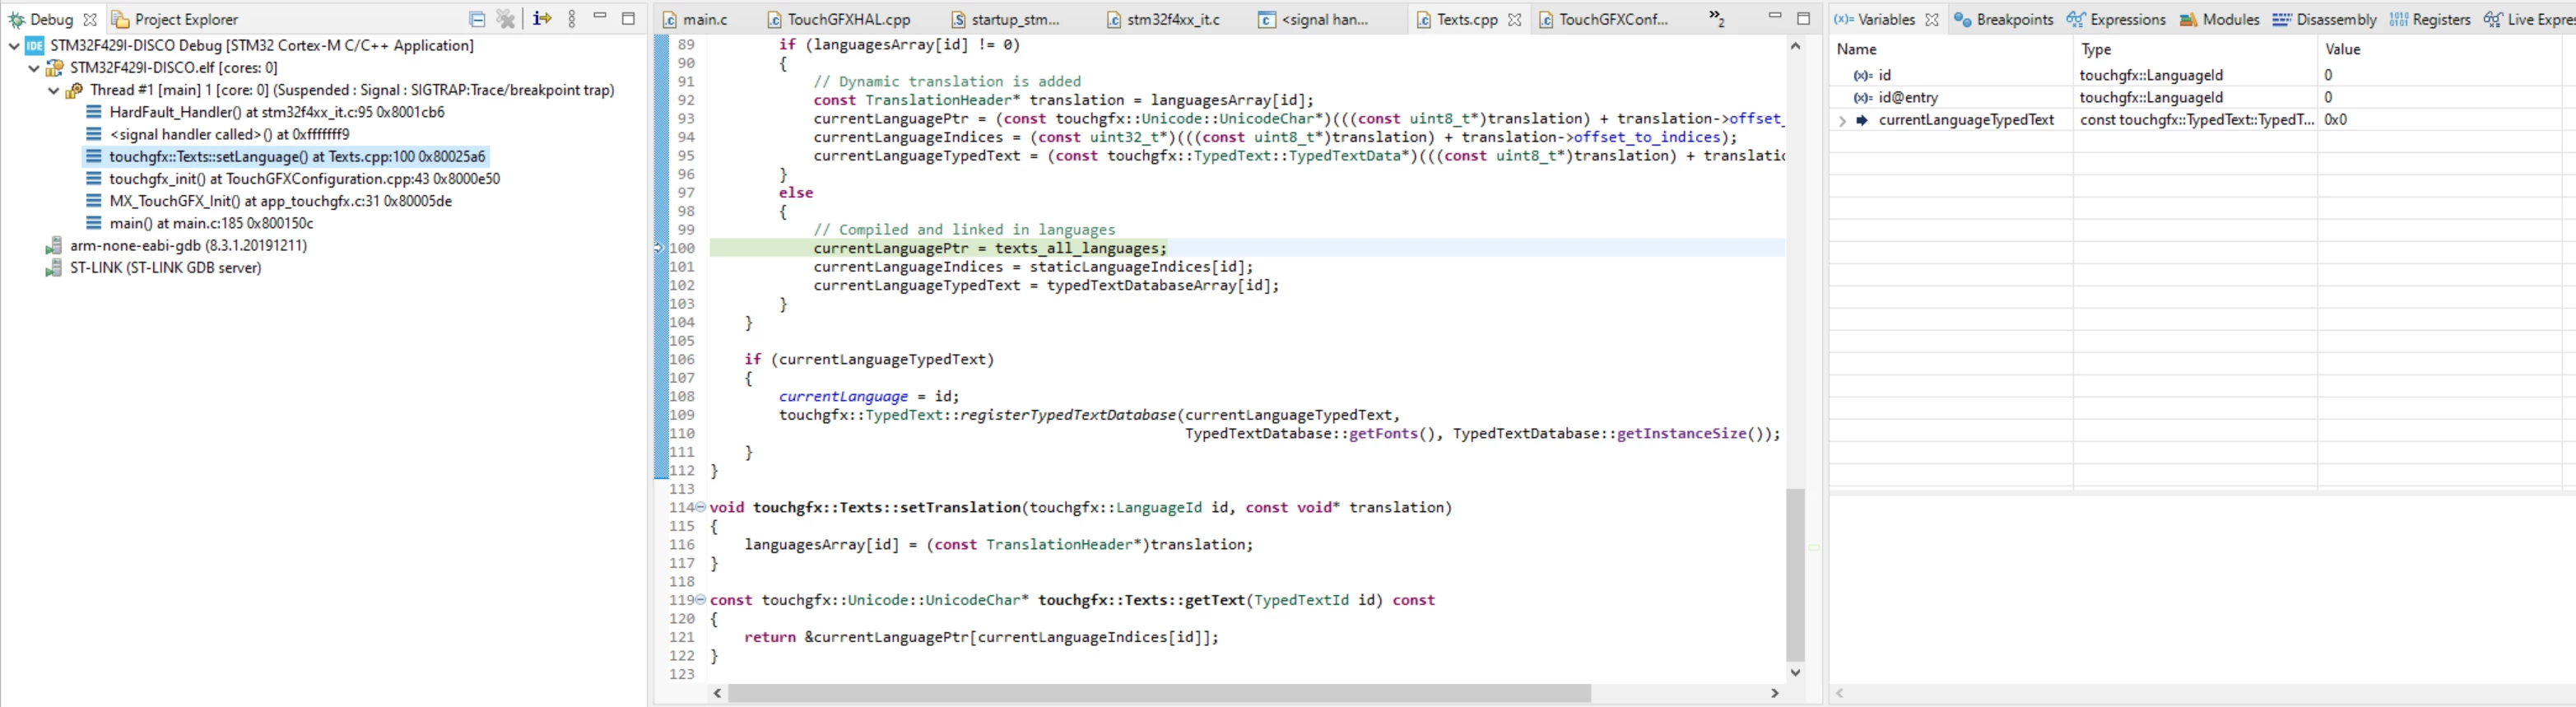Image resolution: width=2576 pixels, height=707 pixels.
Task: Expand currentLanguageTypedText variable
Action: click(x=1842, y=120)
